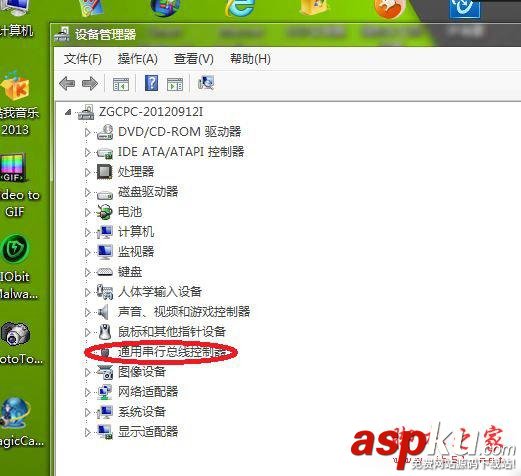Image resolution: width=521 pixels, height=476 pixels.
Task: Select the 处理器 label text
Action: tap(136, 172)
